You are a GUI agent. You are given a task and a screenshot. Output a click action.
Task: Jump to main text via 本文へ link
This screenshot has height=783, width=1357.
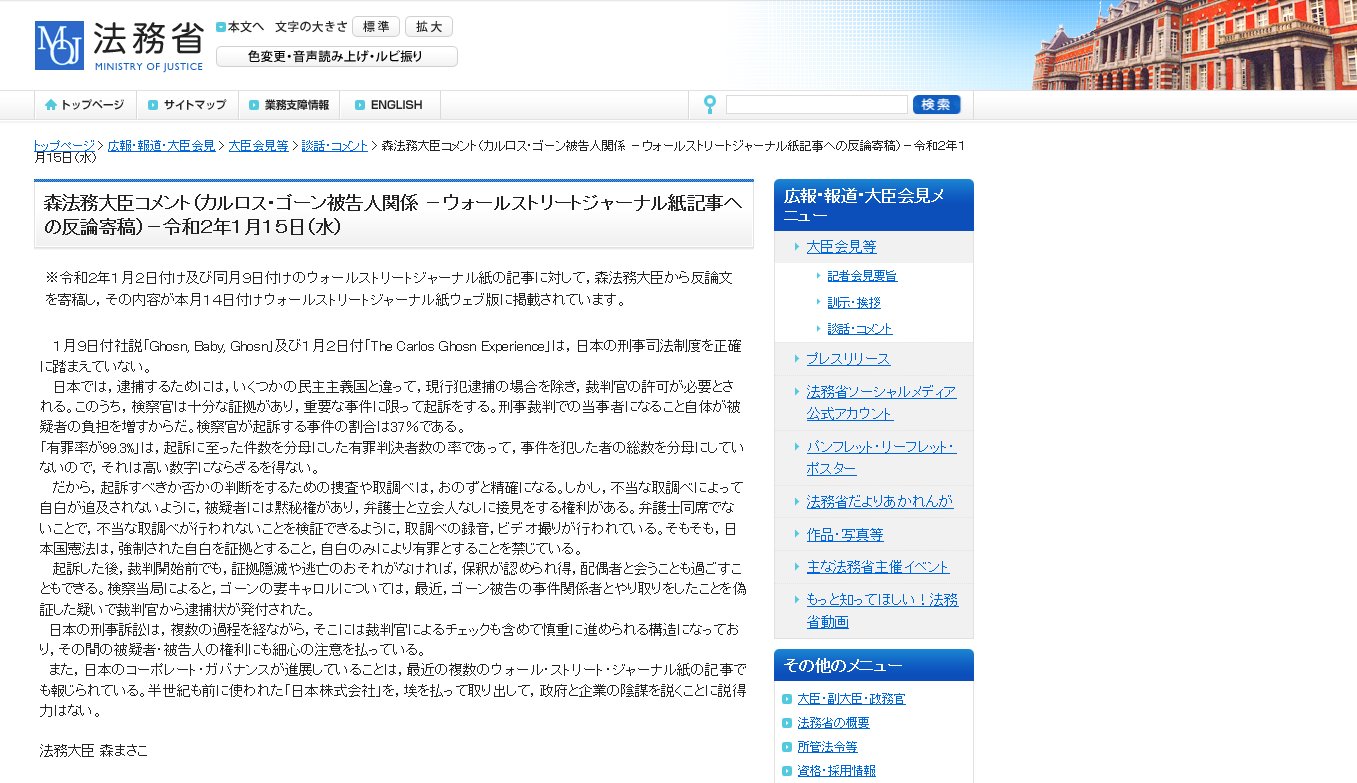coord(246,27)
